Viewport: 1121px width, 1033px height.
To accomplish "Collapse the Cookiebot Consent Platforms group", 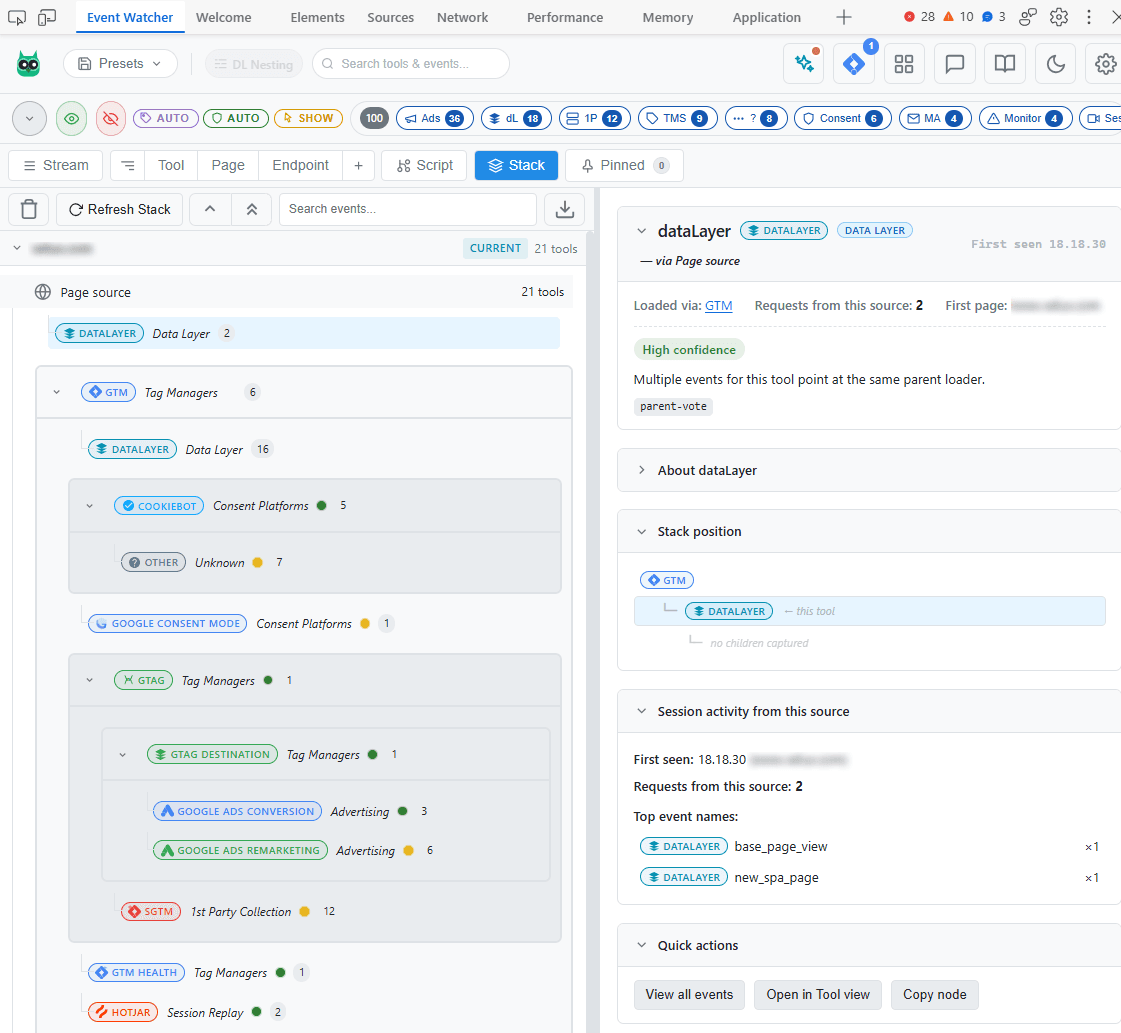I will pos(89,505).
